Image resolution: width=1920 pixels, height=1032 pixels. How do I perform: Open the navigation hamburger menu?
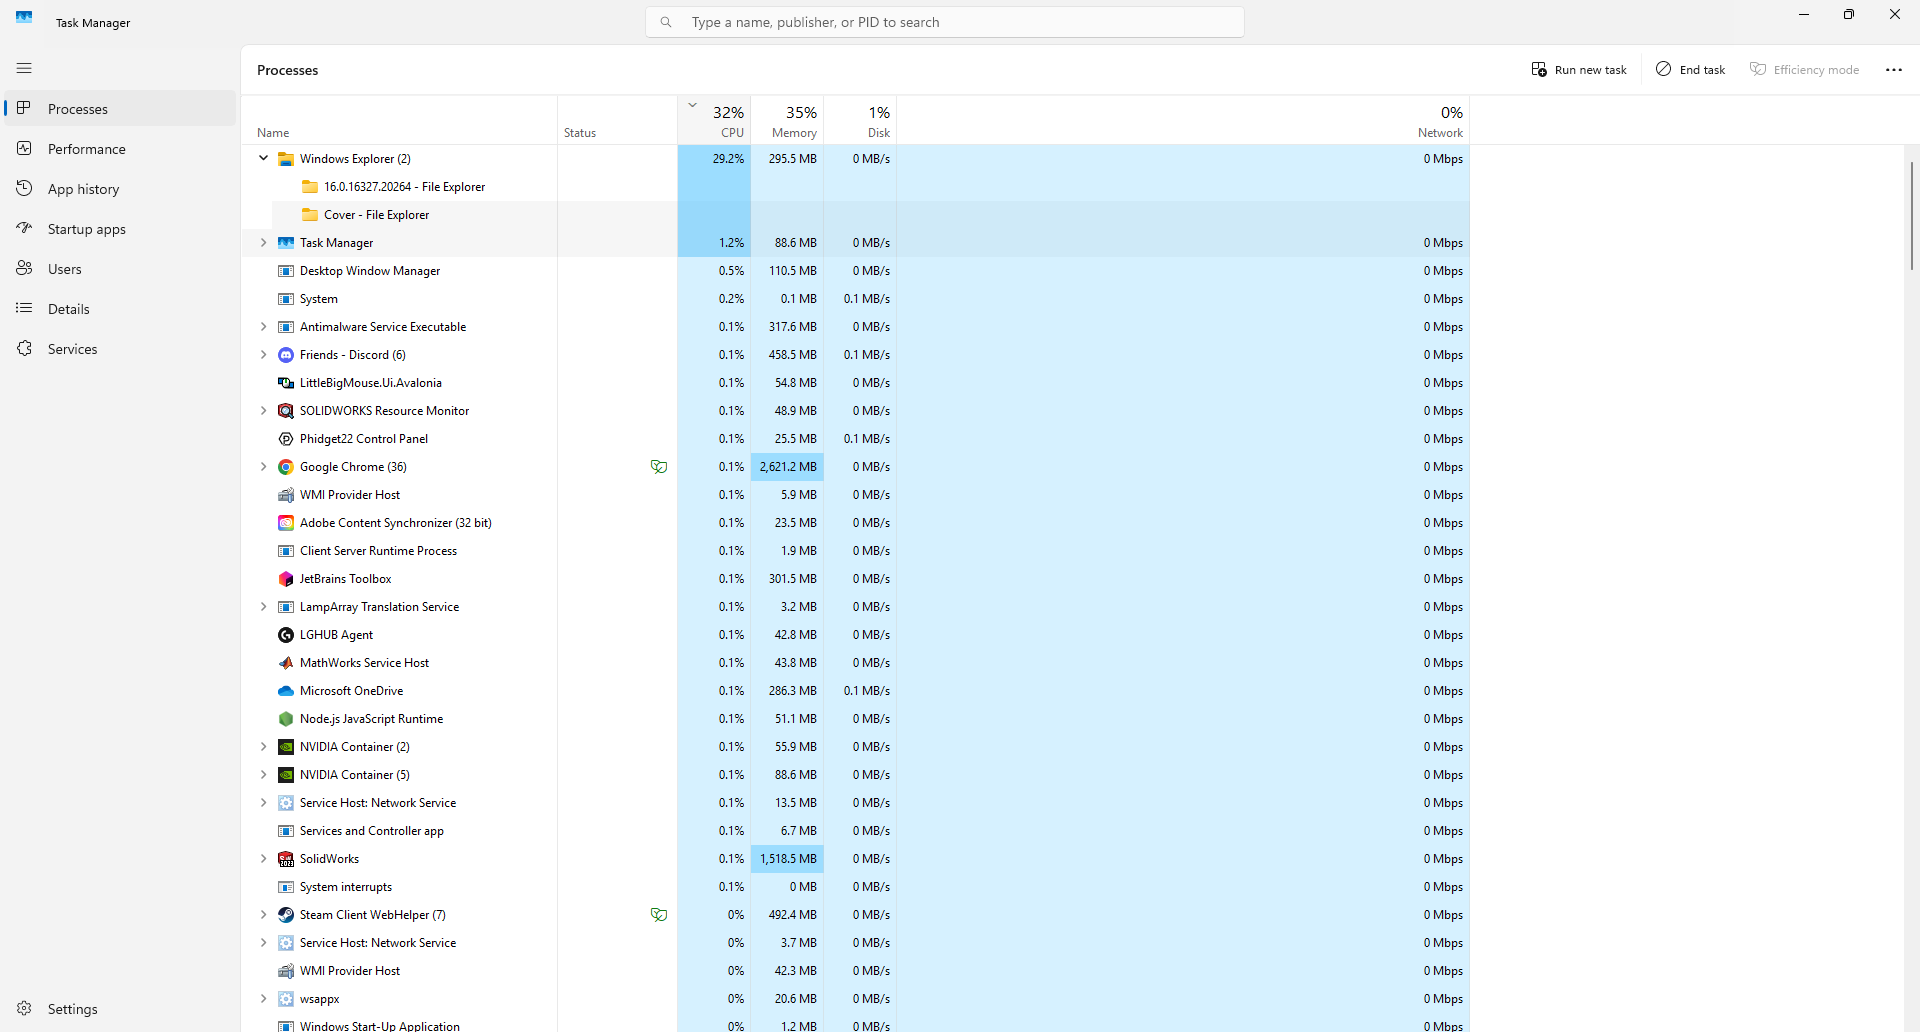(x=24, y=68)
